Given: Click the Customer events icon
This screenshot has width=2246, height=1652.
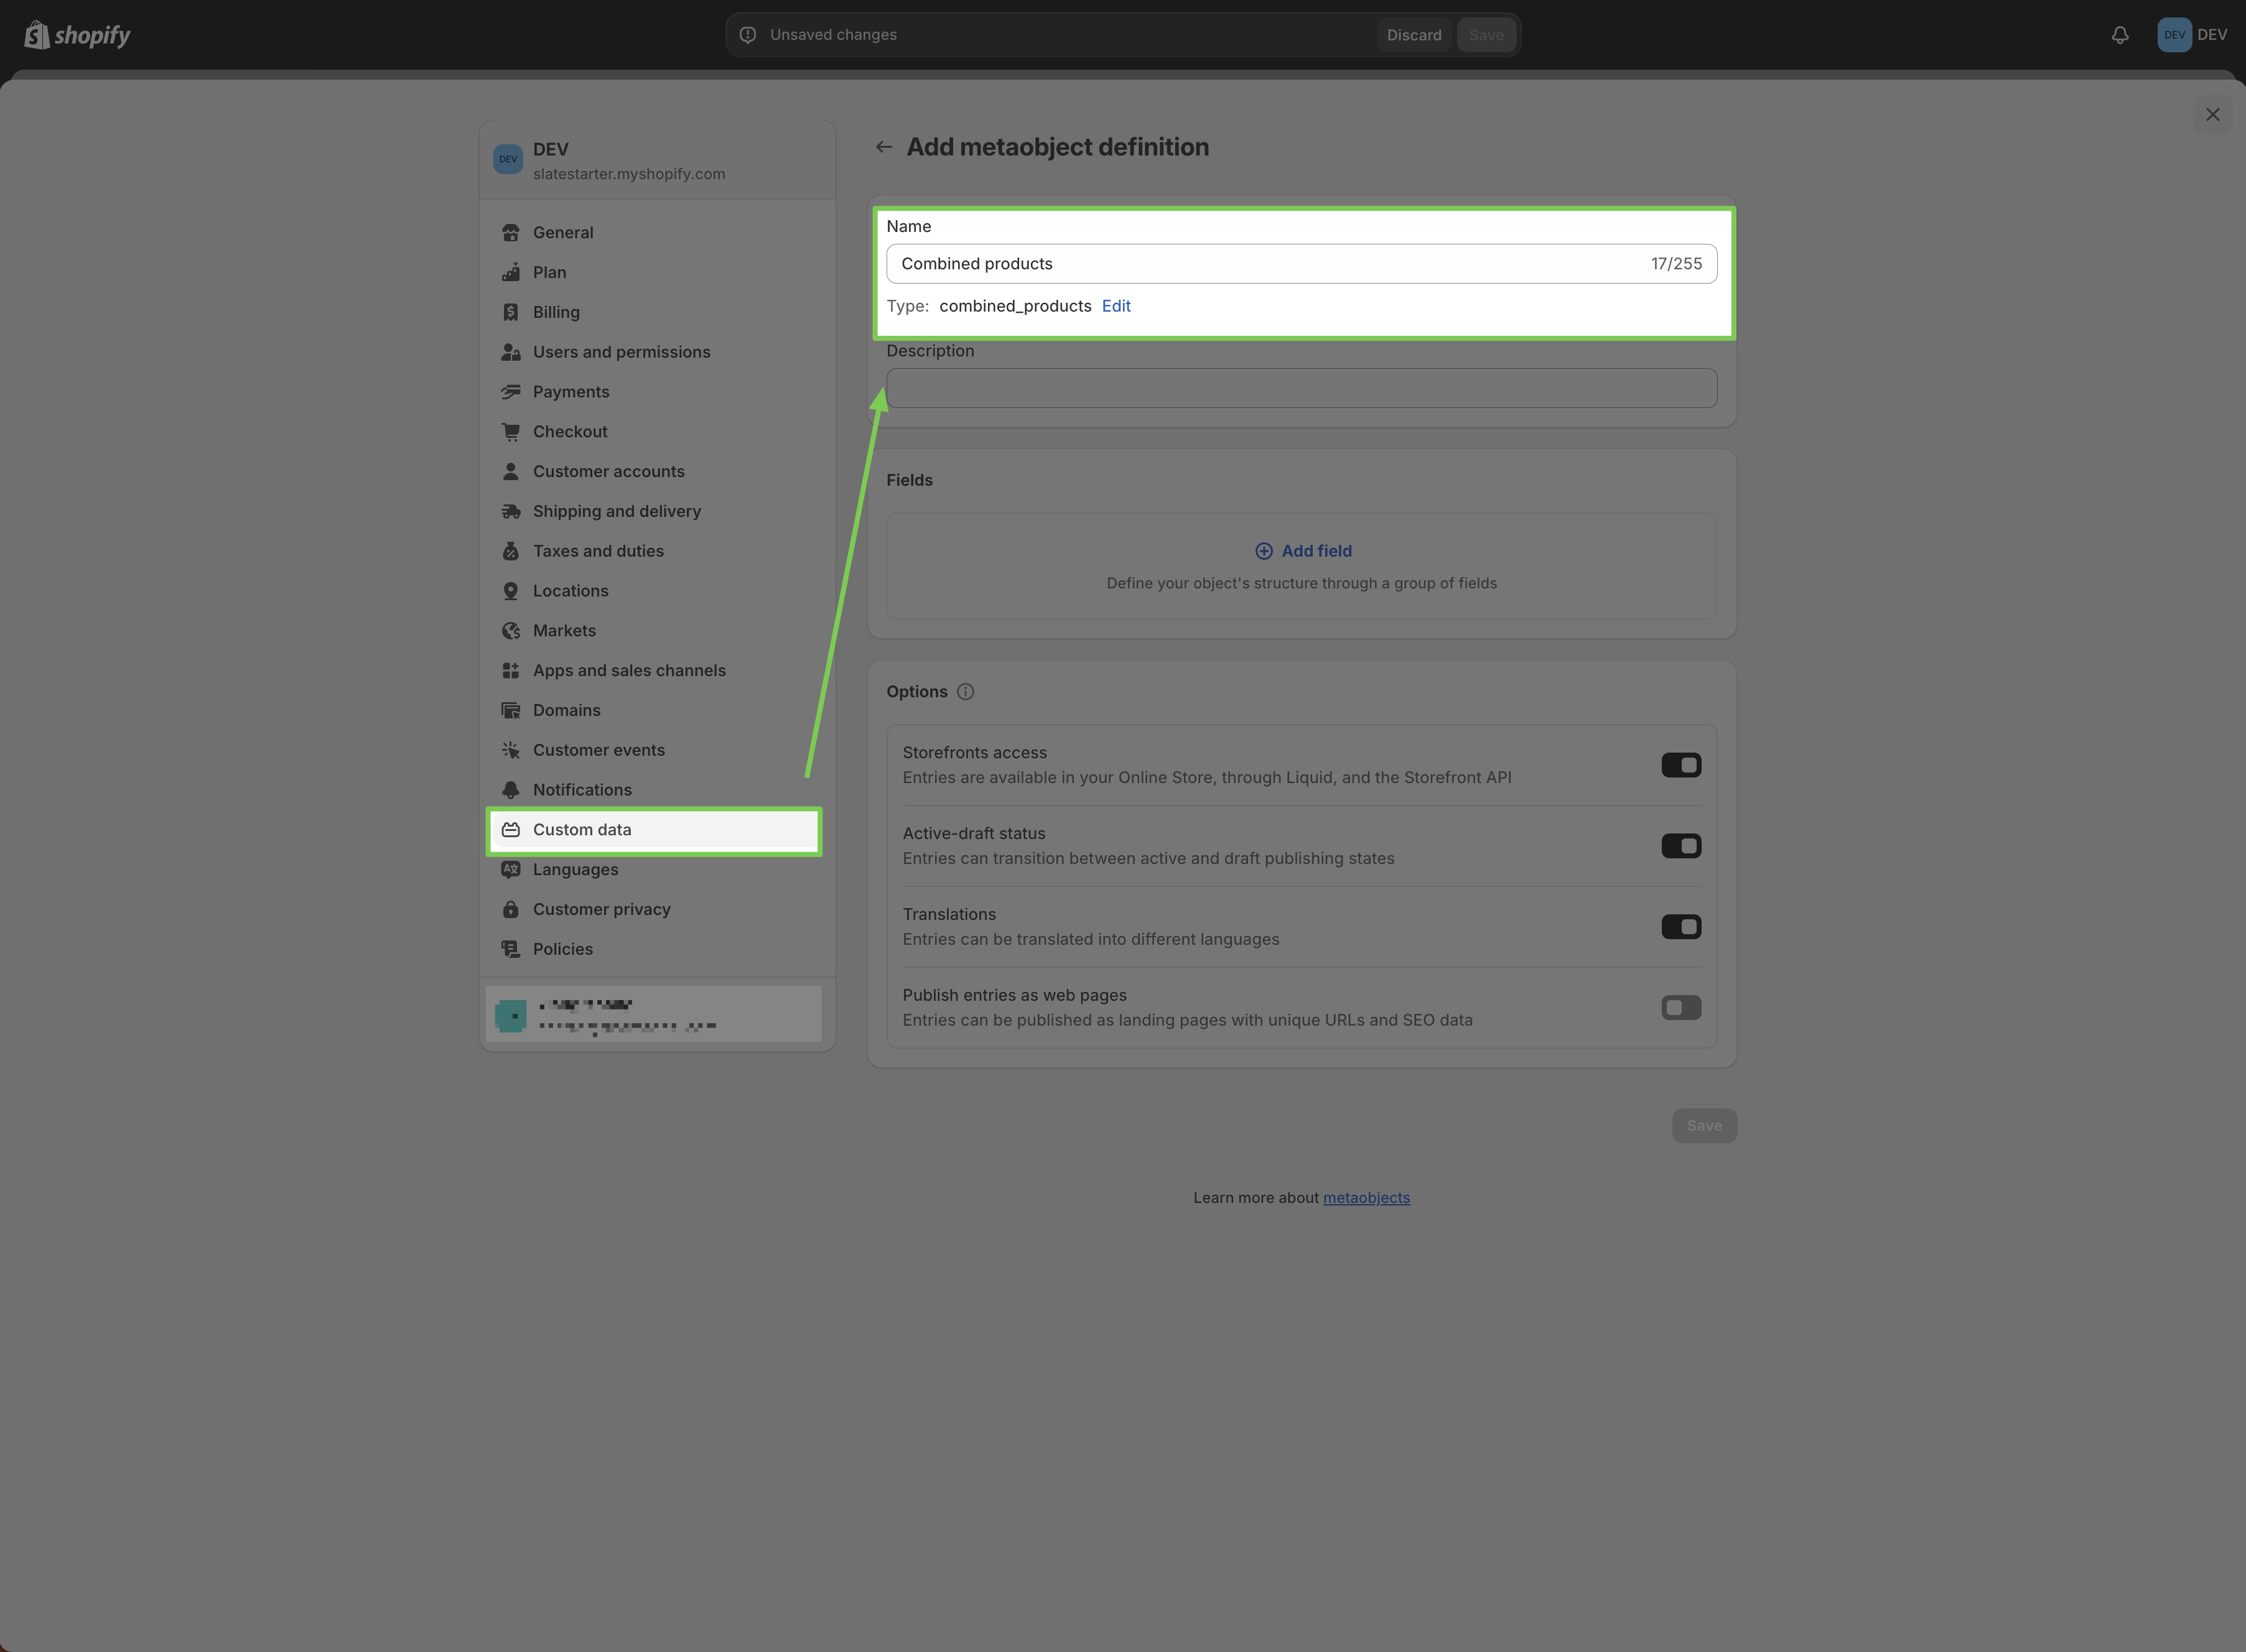Looking at the screenshot, I should [511, 750].
